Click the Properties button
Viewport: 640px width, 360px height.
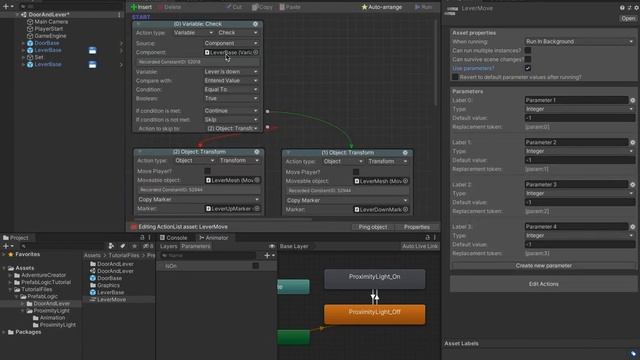(x=417, y=227)
